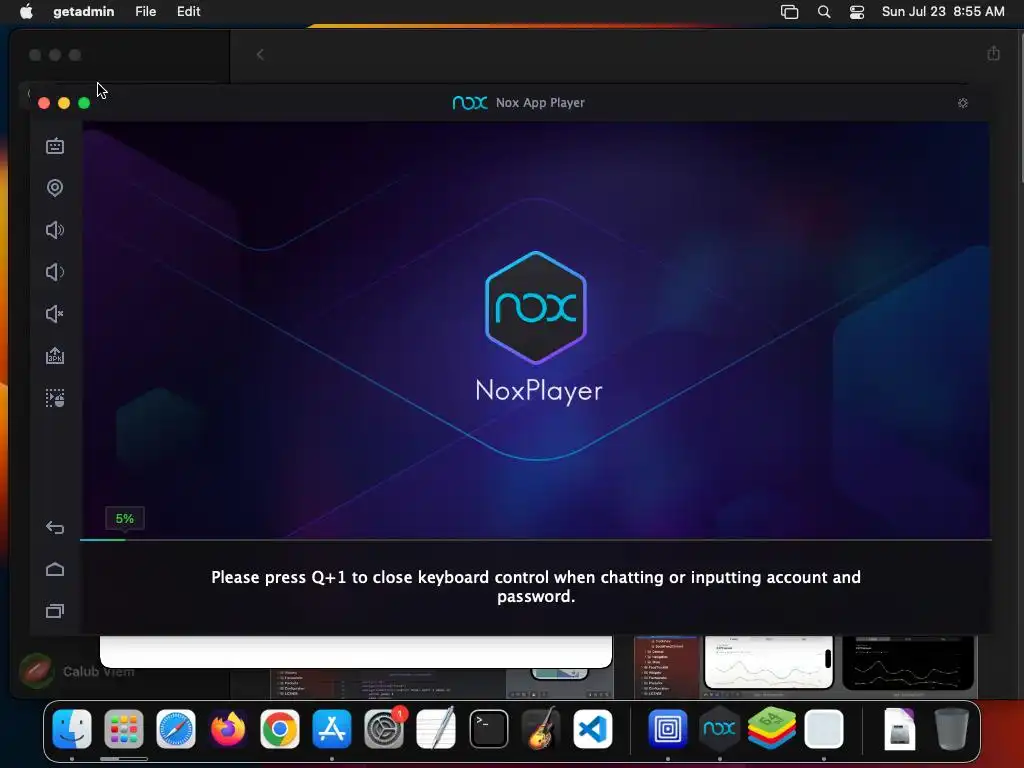This screenshot has width=1024, height=768.
Task: Open the Edit menu
Action: pos(188,11)
